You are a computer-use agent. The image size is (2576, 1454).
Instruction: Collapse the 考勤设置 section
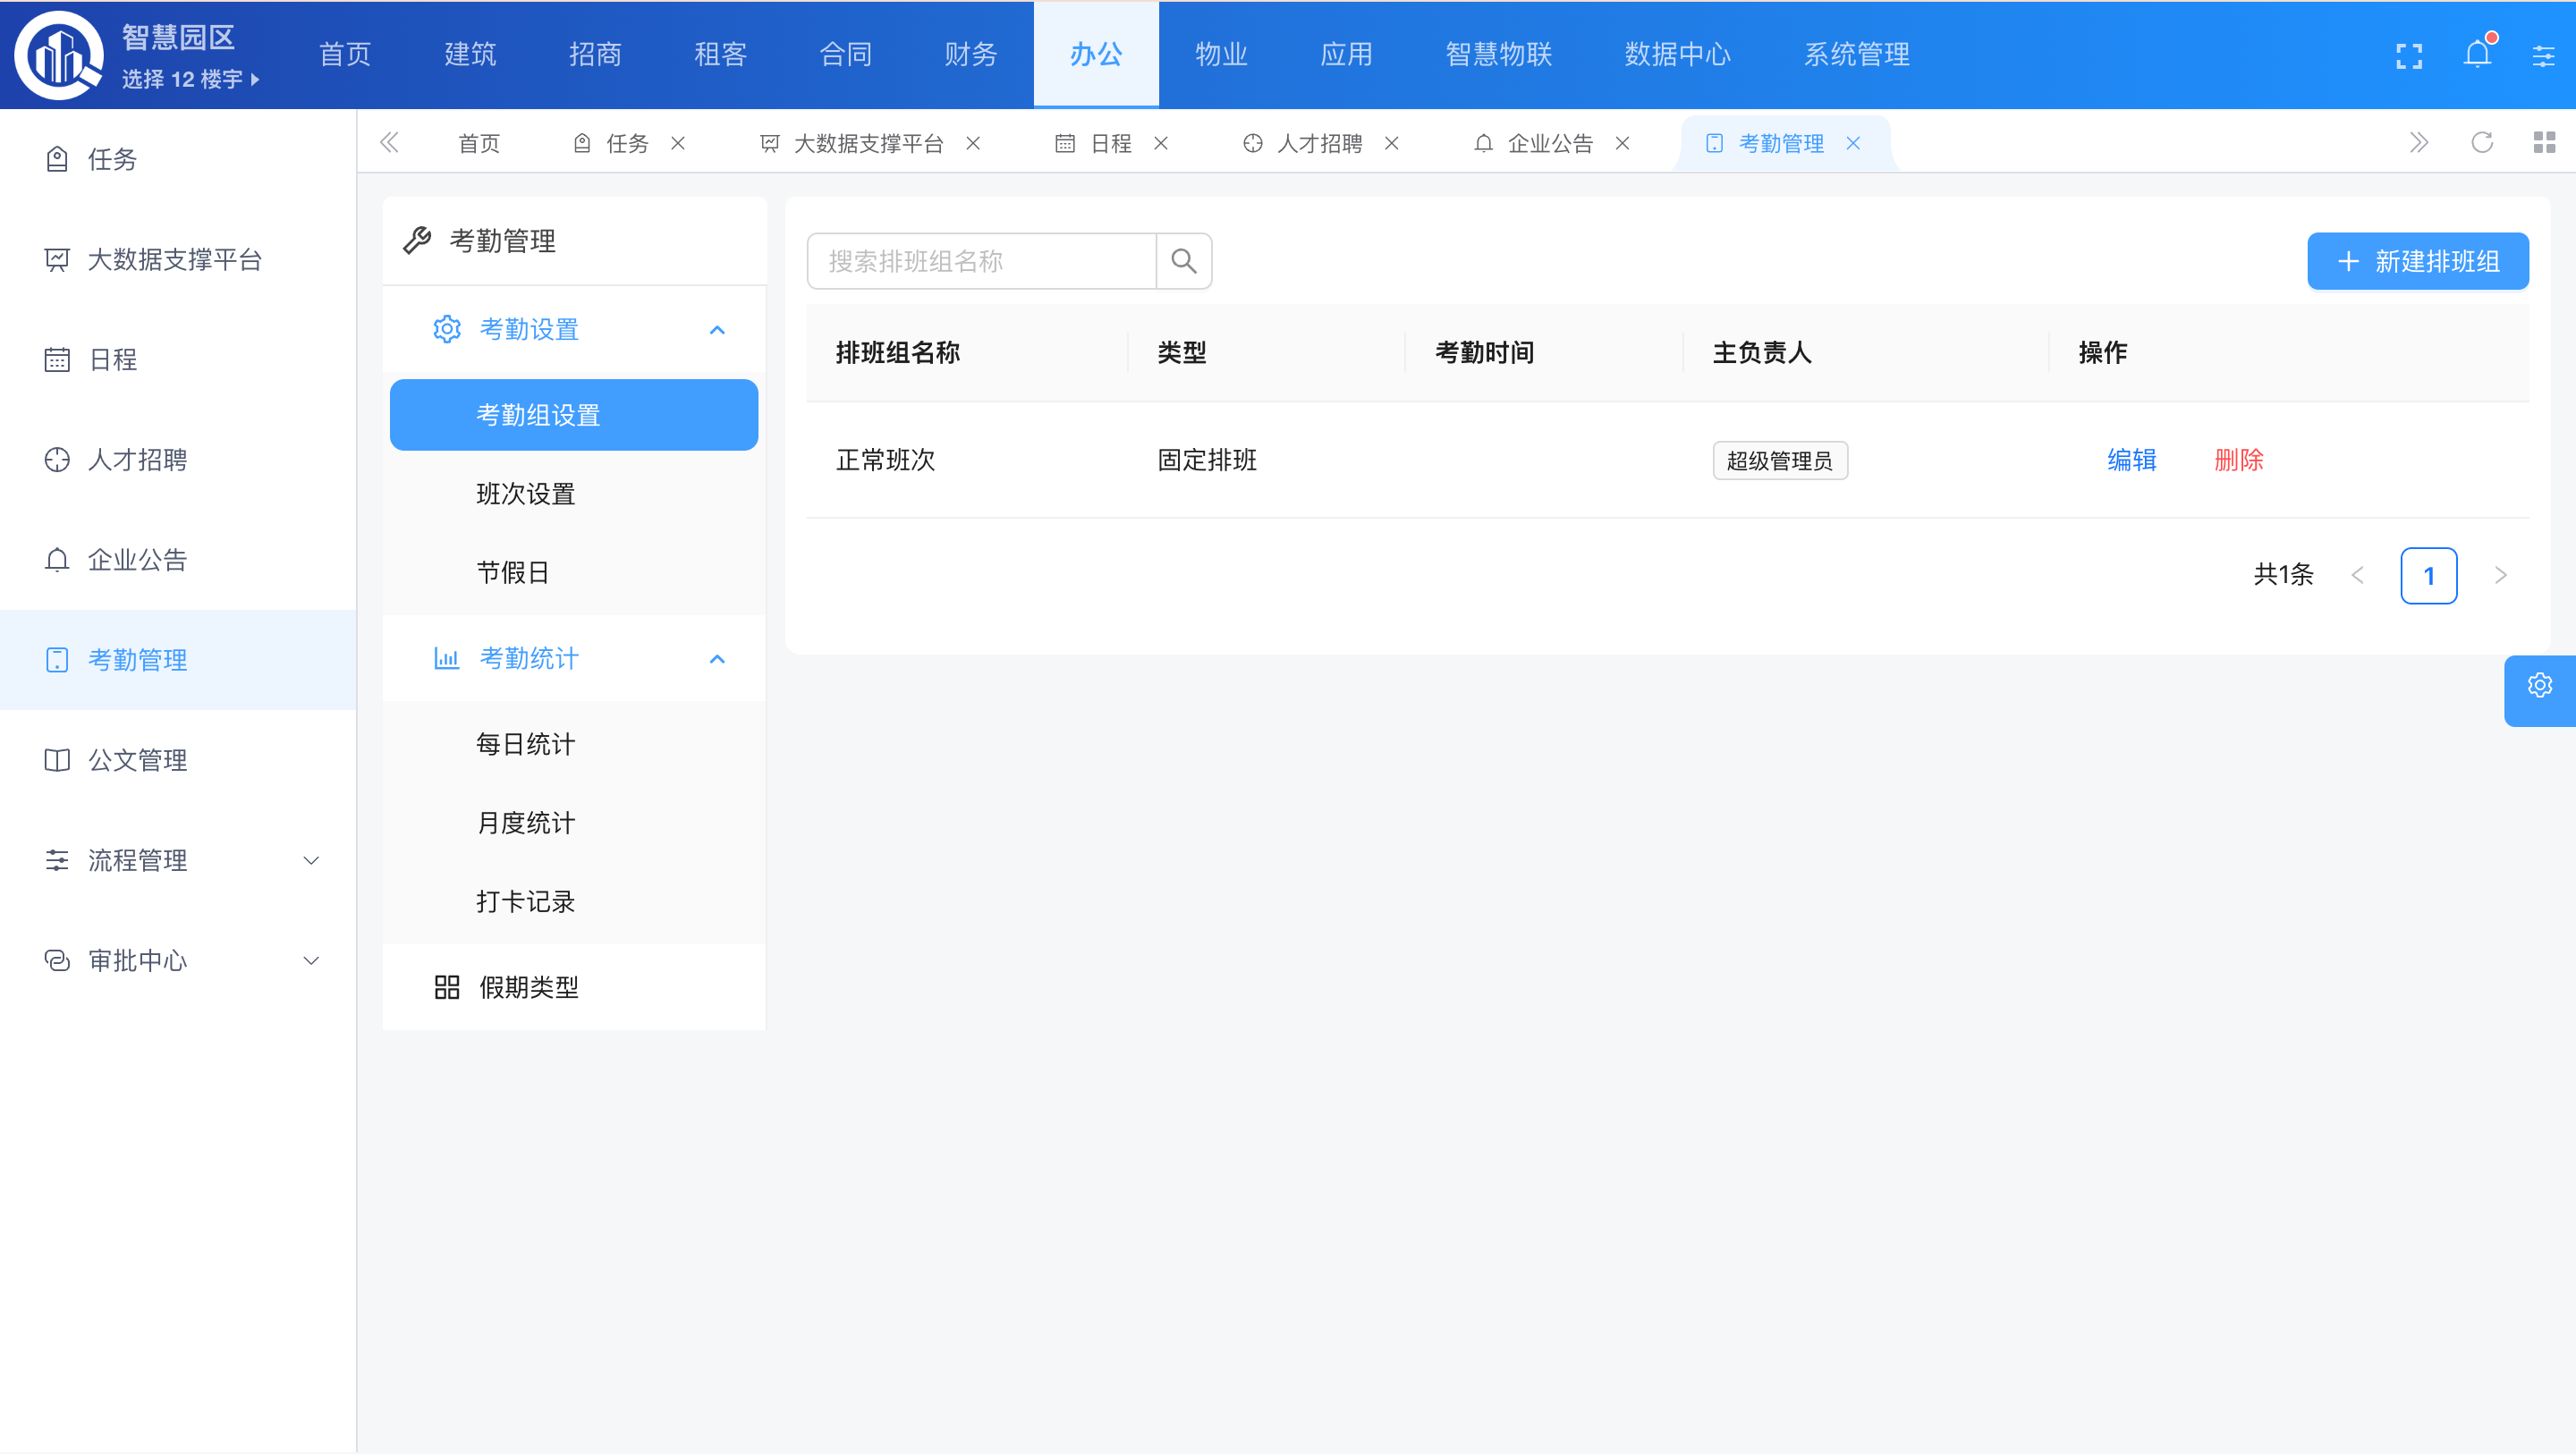(x=717, y=330)
